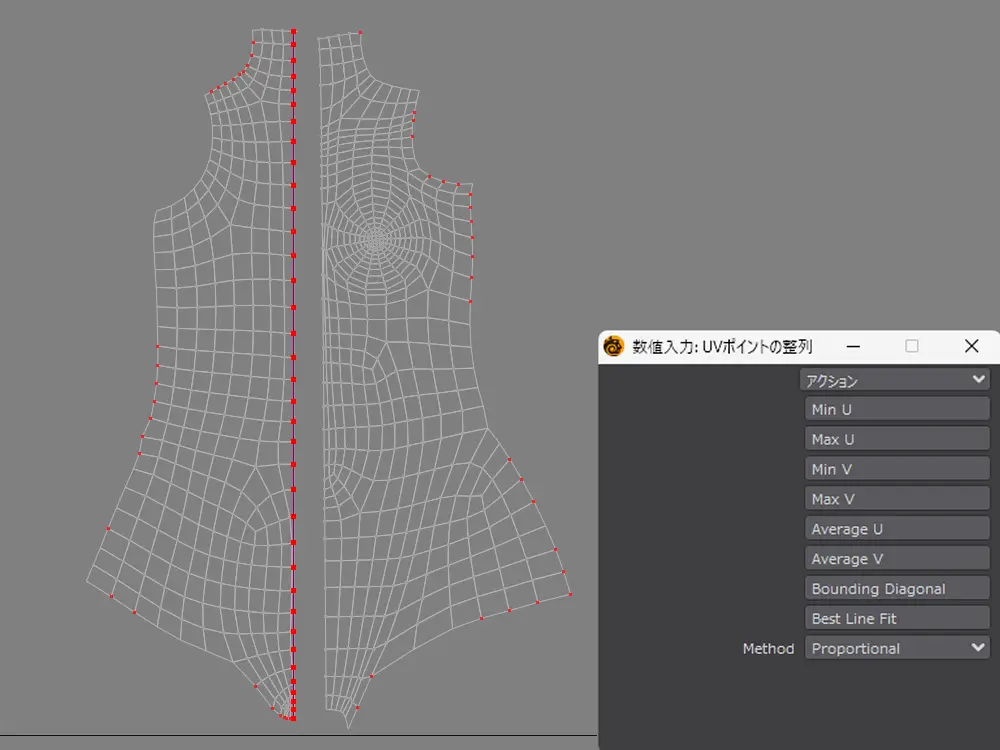Click the Min V button
Screen dimensions: 1000x750
click(x=897, y=469)
